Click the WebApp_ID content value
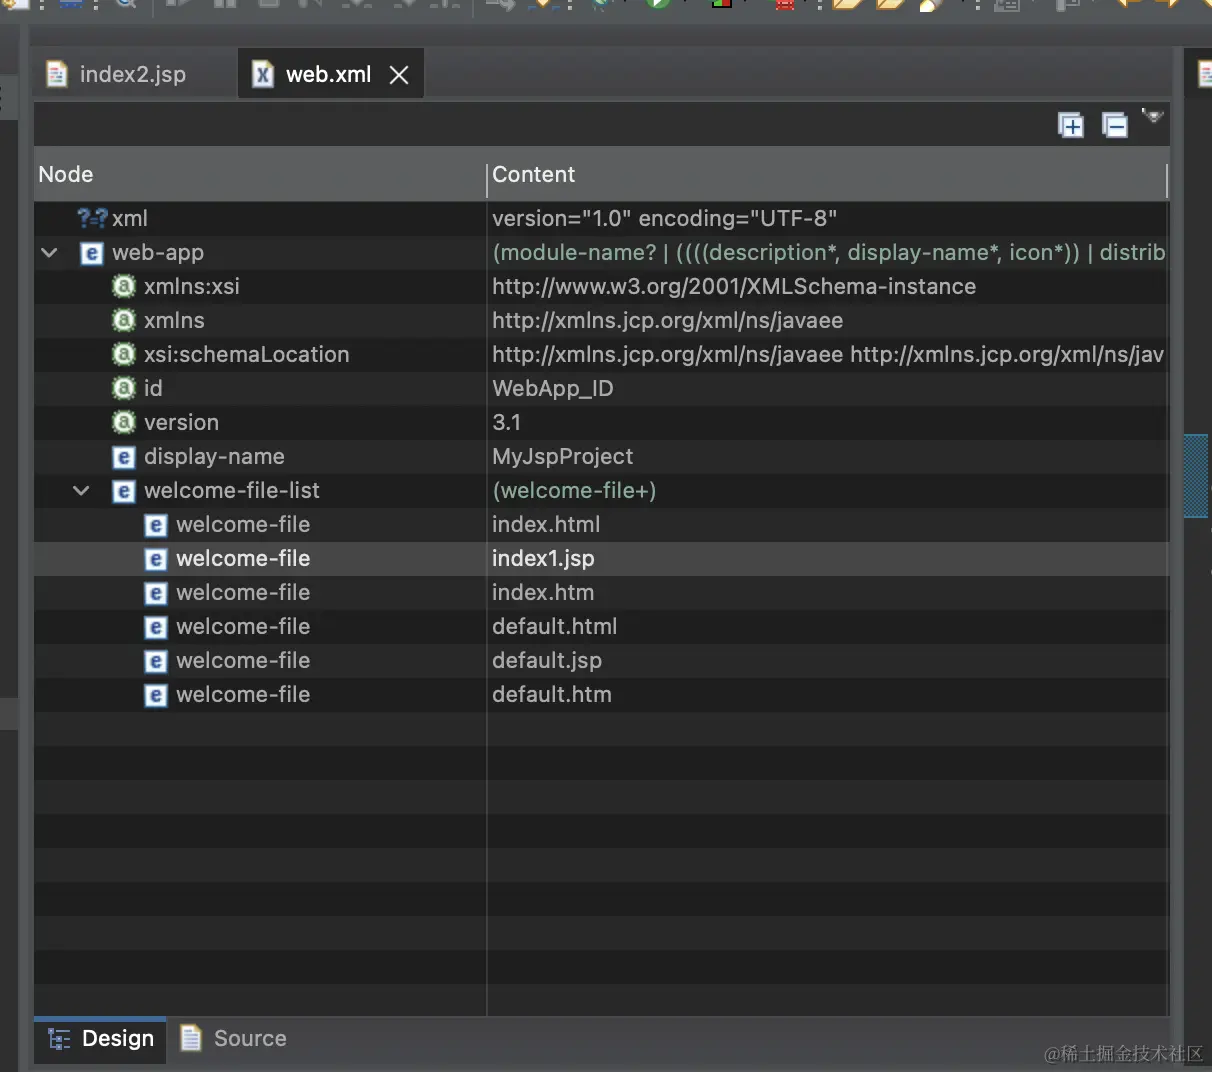This screenshot has height=1072, width=1212. (x=553, y=389)
